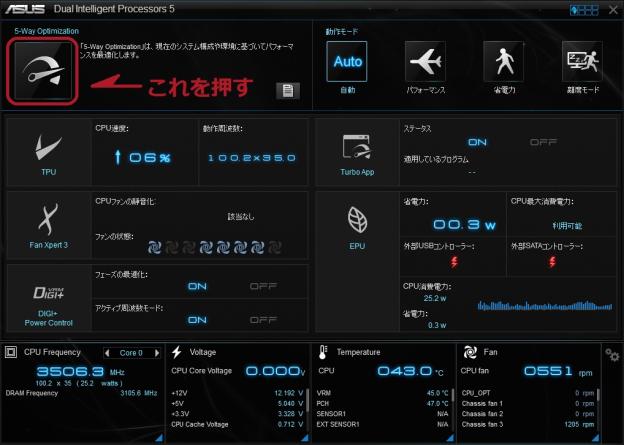Set phase optimization to ON

click(x=197, y=286)
